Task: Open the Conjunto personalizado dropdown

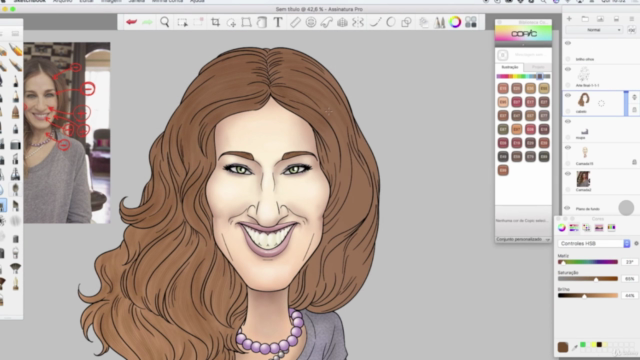Action: [x=523, y=239]
